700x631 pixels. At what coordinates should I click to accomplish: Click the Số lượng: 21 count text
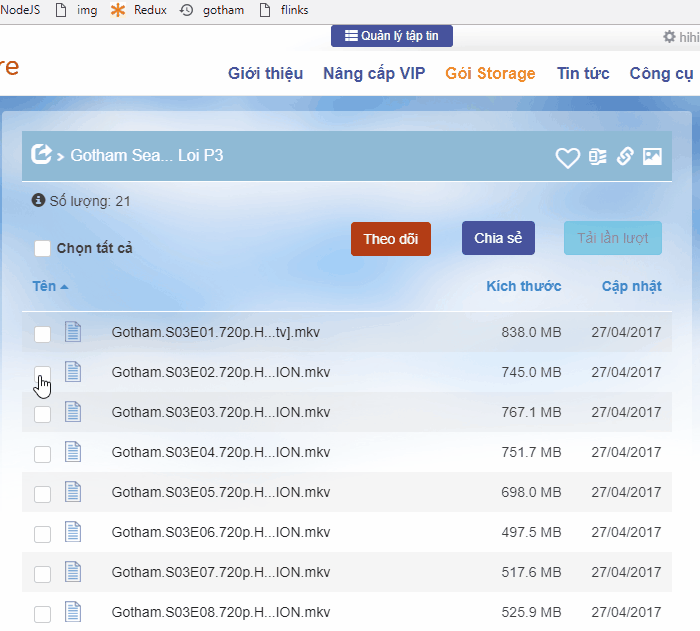click(x=90, y=201)
